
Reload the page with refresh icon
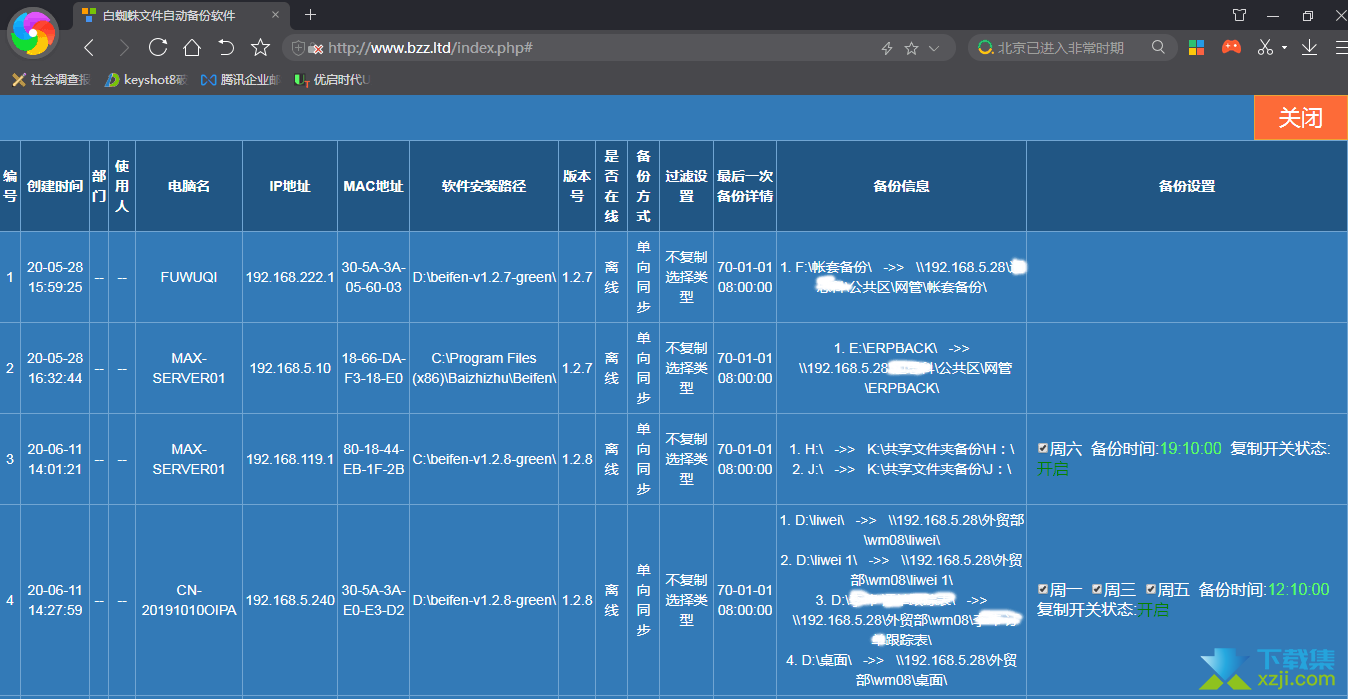(157, 47)
